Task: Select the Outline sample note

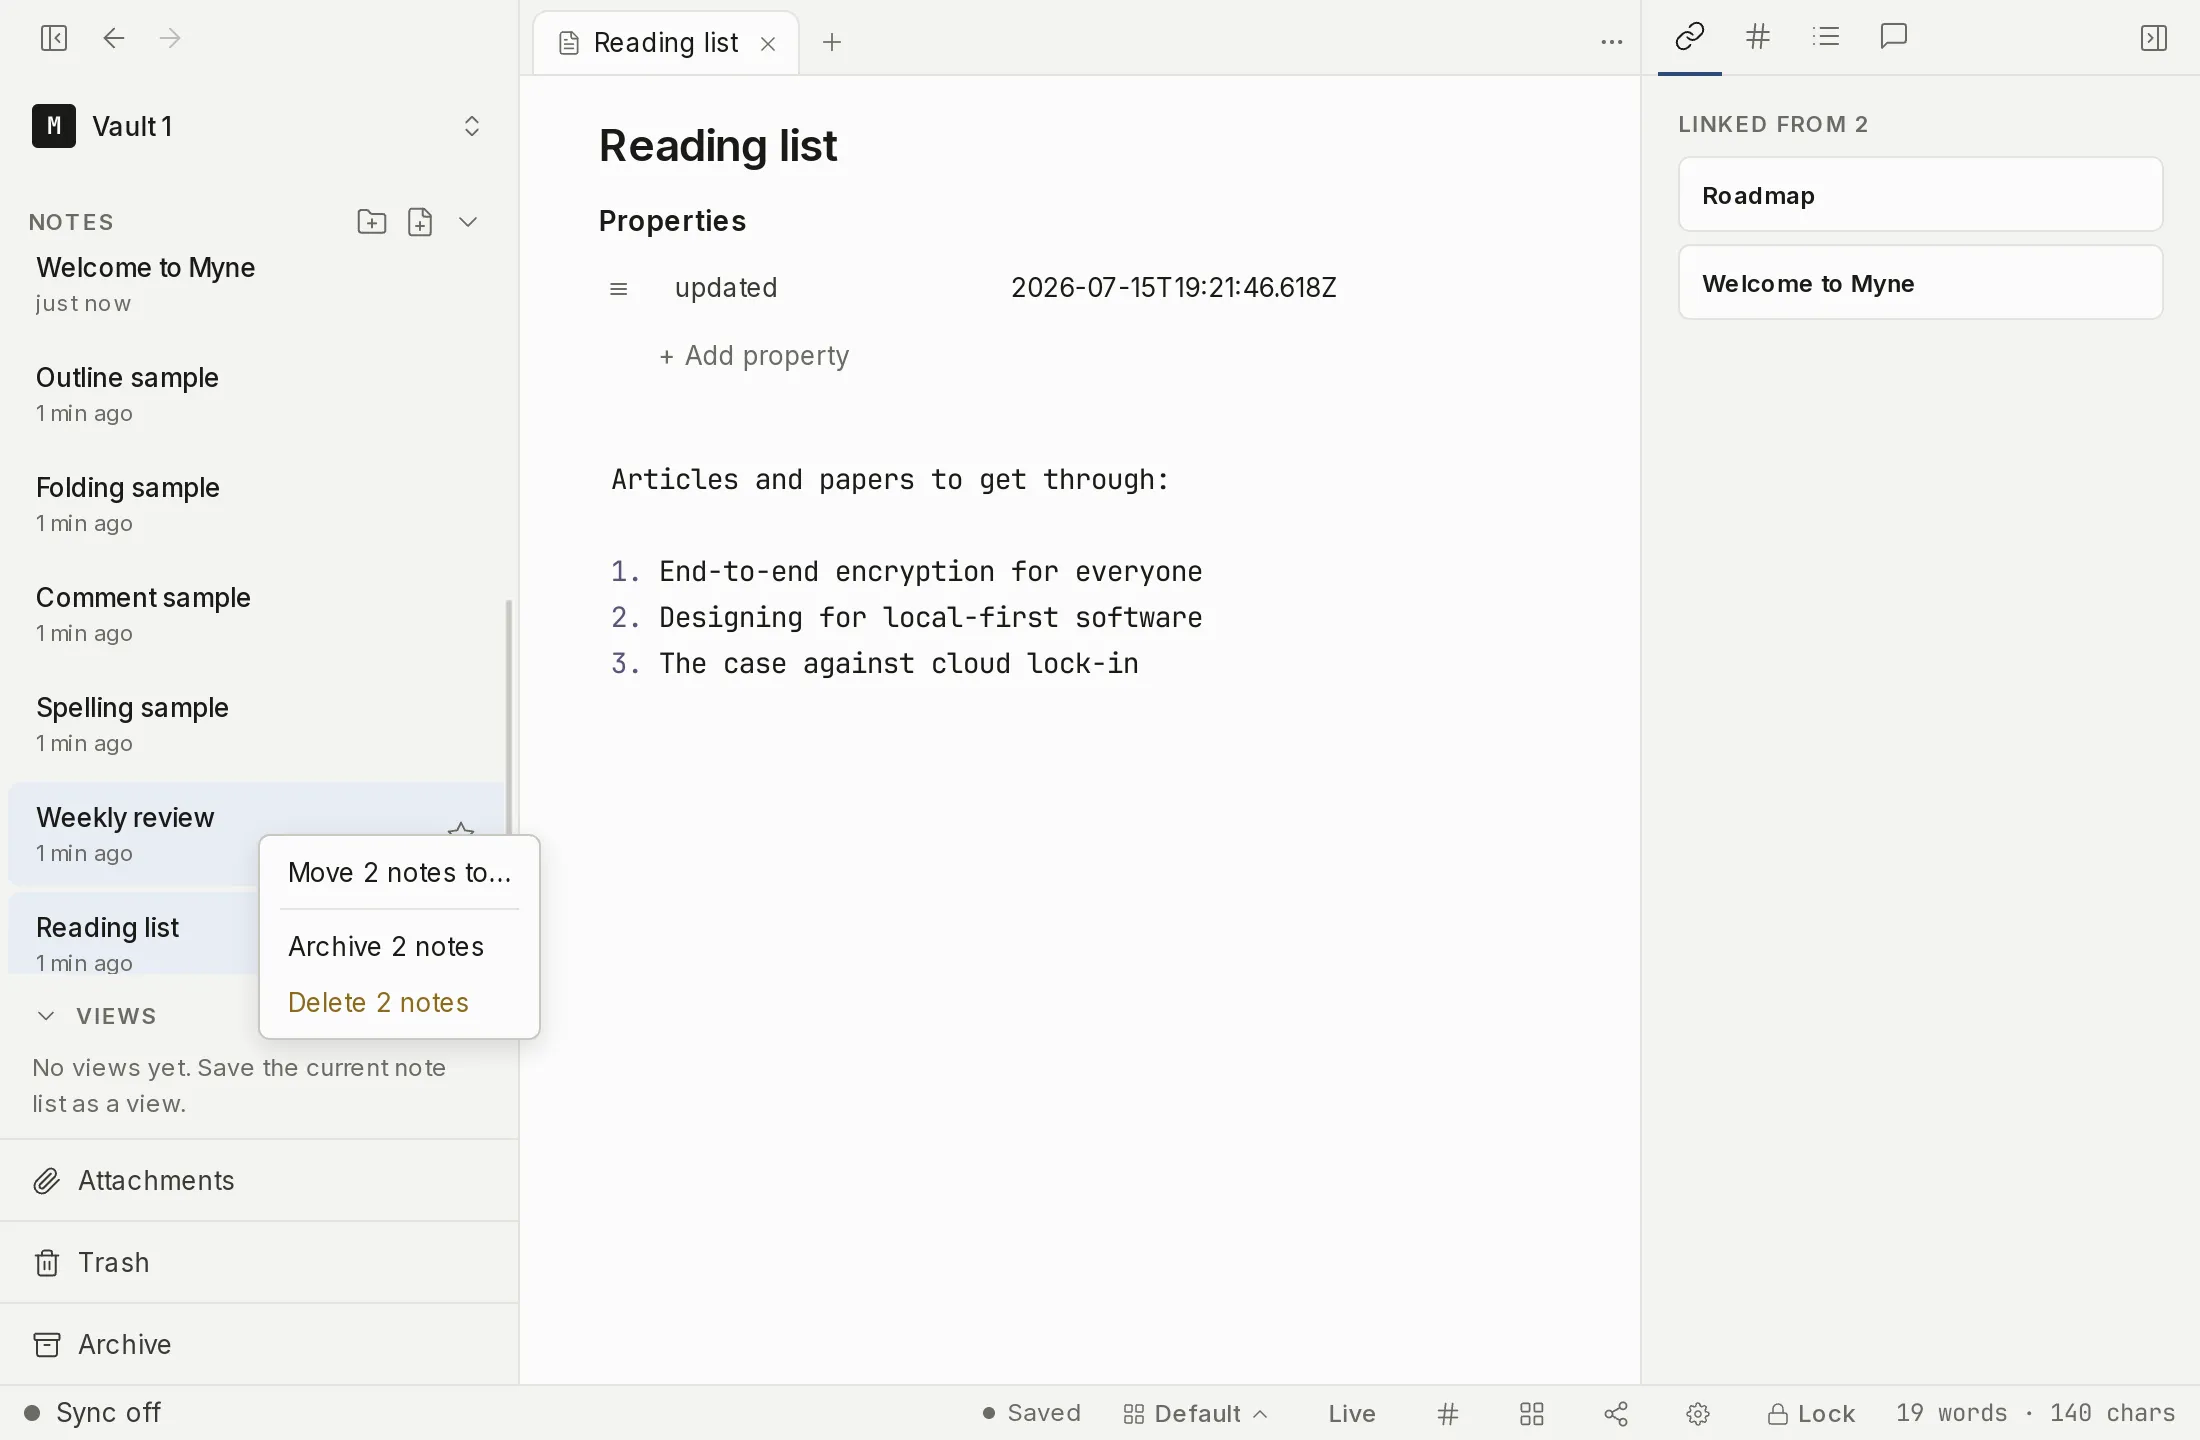Action: [256, 395]
